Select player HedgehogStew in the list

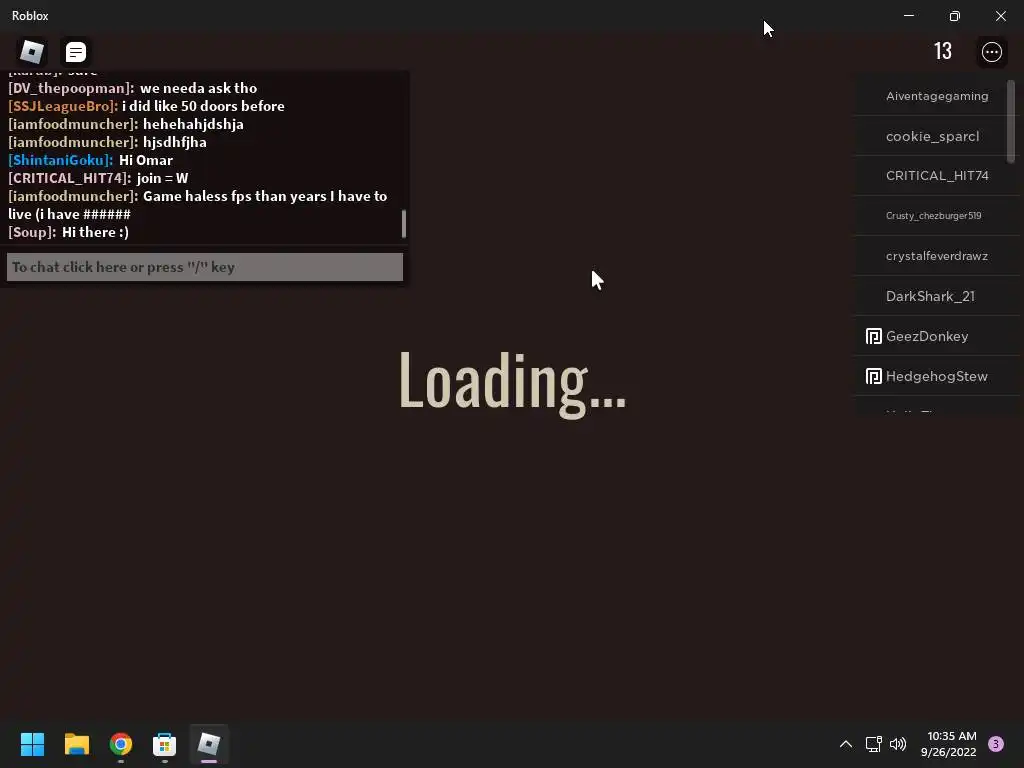(x=936, y=376)
